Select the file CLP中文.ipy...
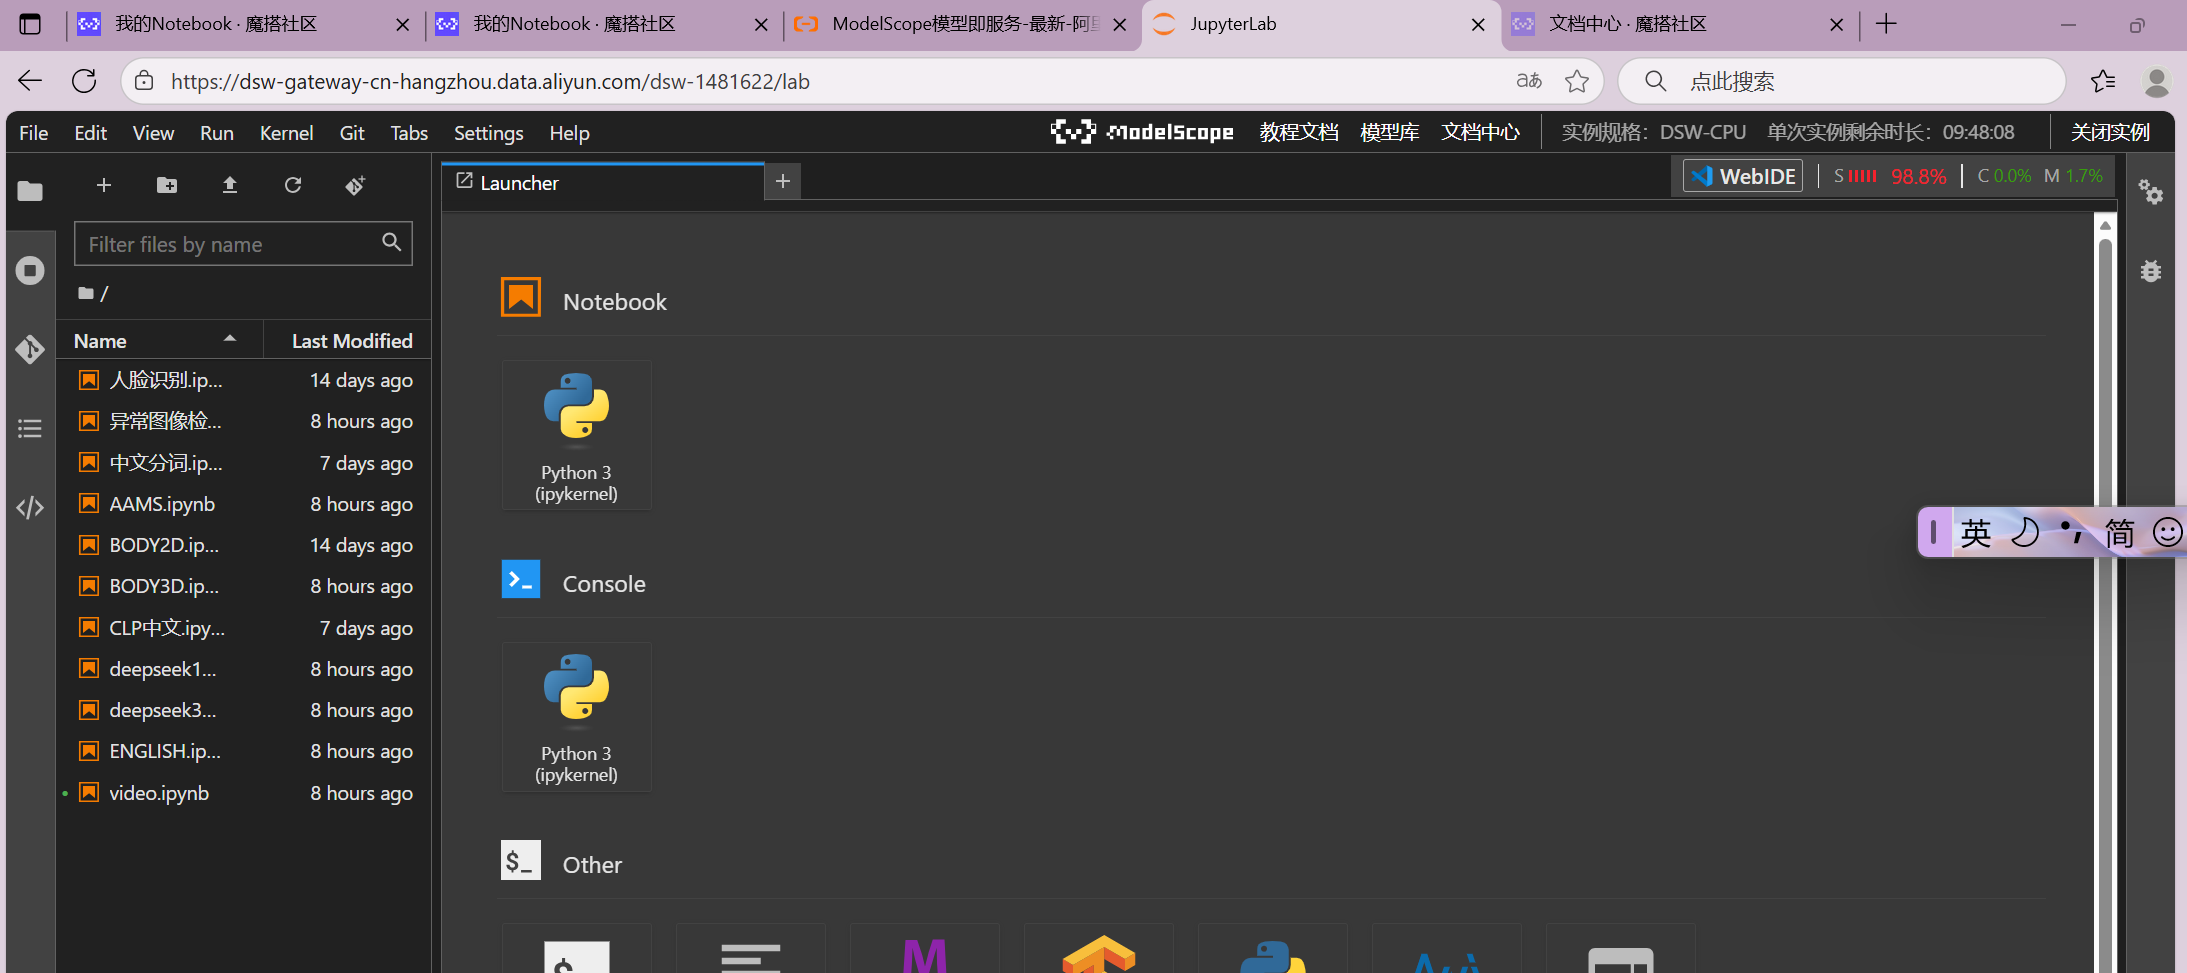Viewport: 2187px width, 973px height. [243, 628]
